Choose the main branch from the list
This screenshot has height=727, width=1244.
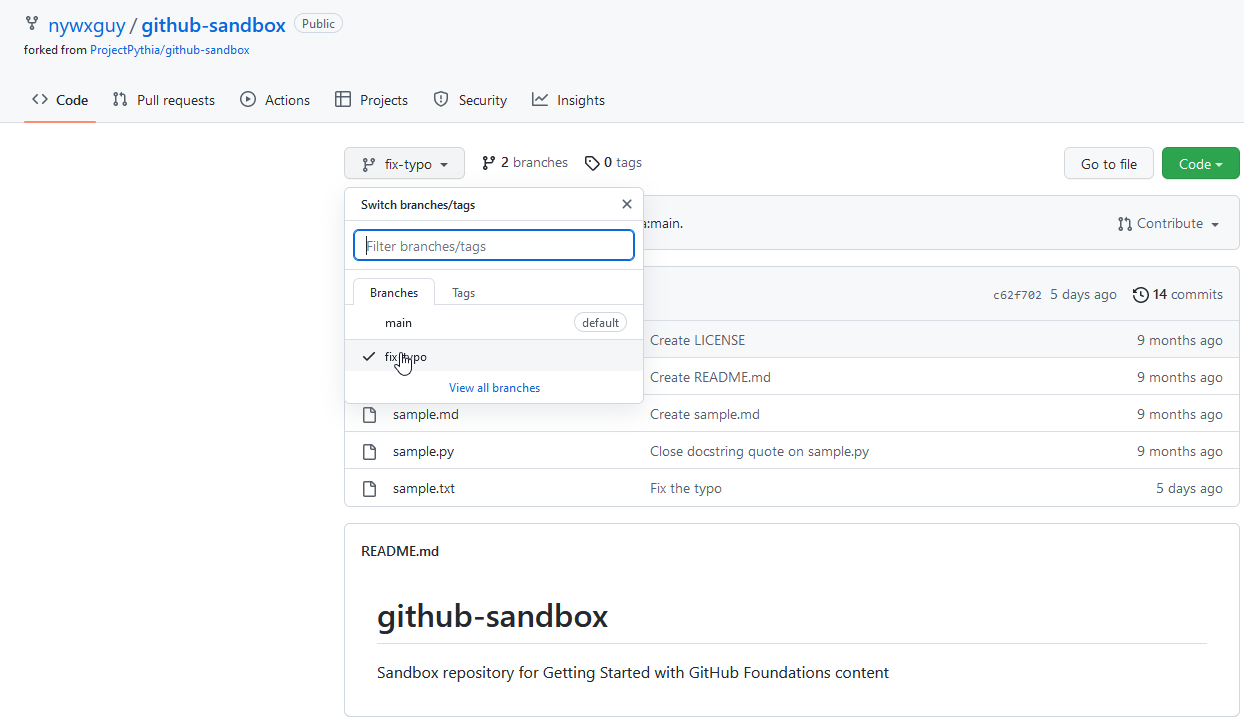click(x=494, y=323)
